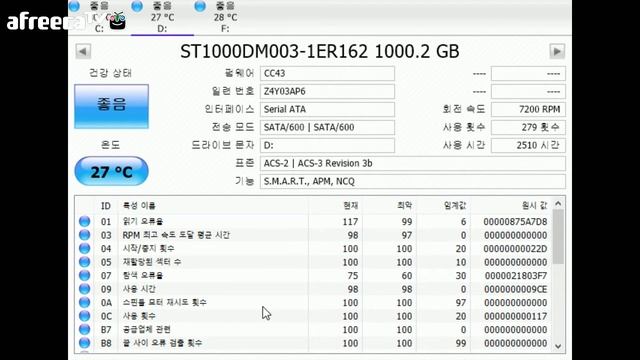Click raw value 00000875A7D8

coord(515,222)
